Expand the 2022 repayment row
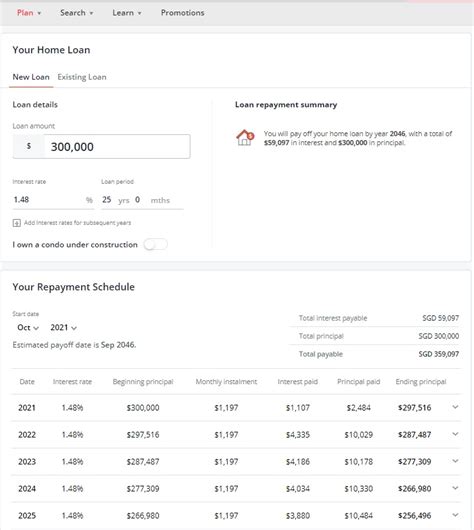Viewport: 474px width, 530px height. [x=455, y=434]
